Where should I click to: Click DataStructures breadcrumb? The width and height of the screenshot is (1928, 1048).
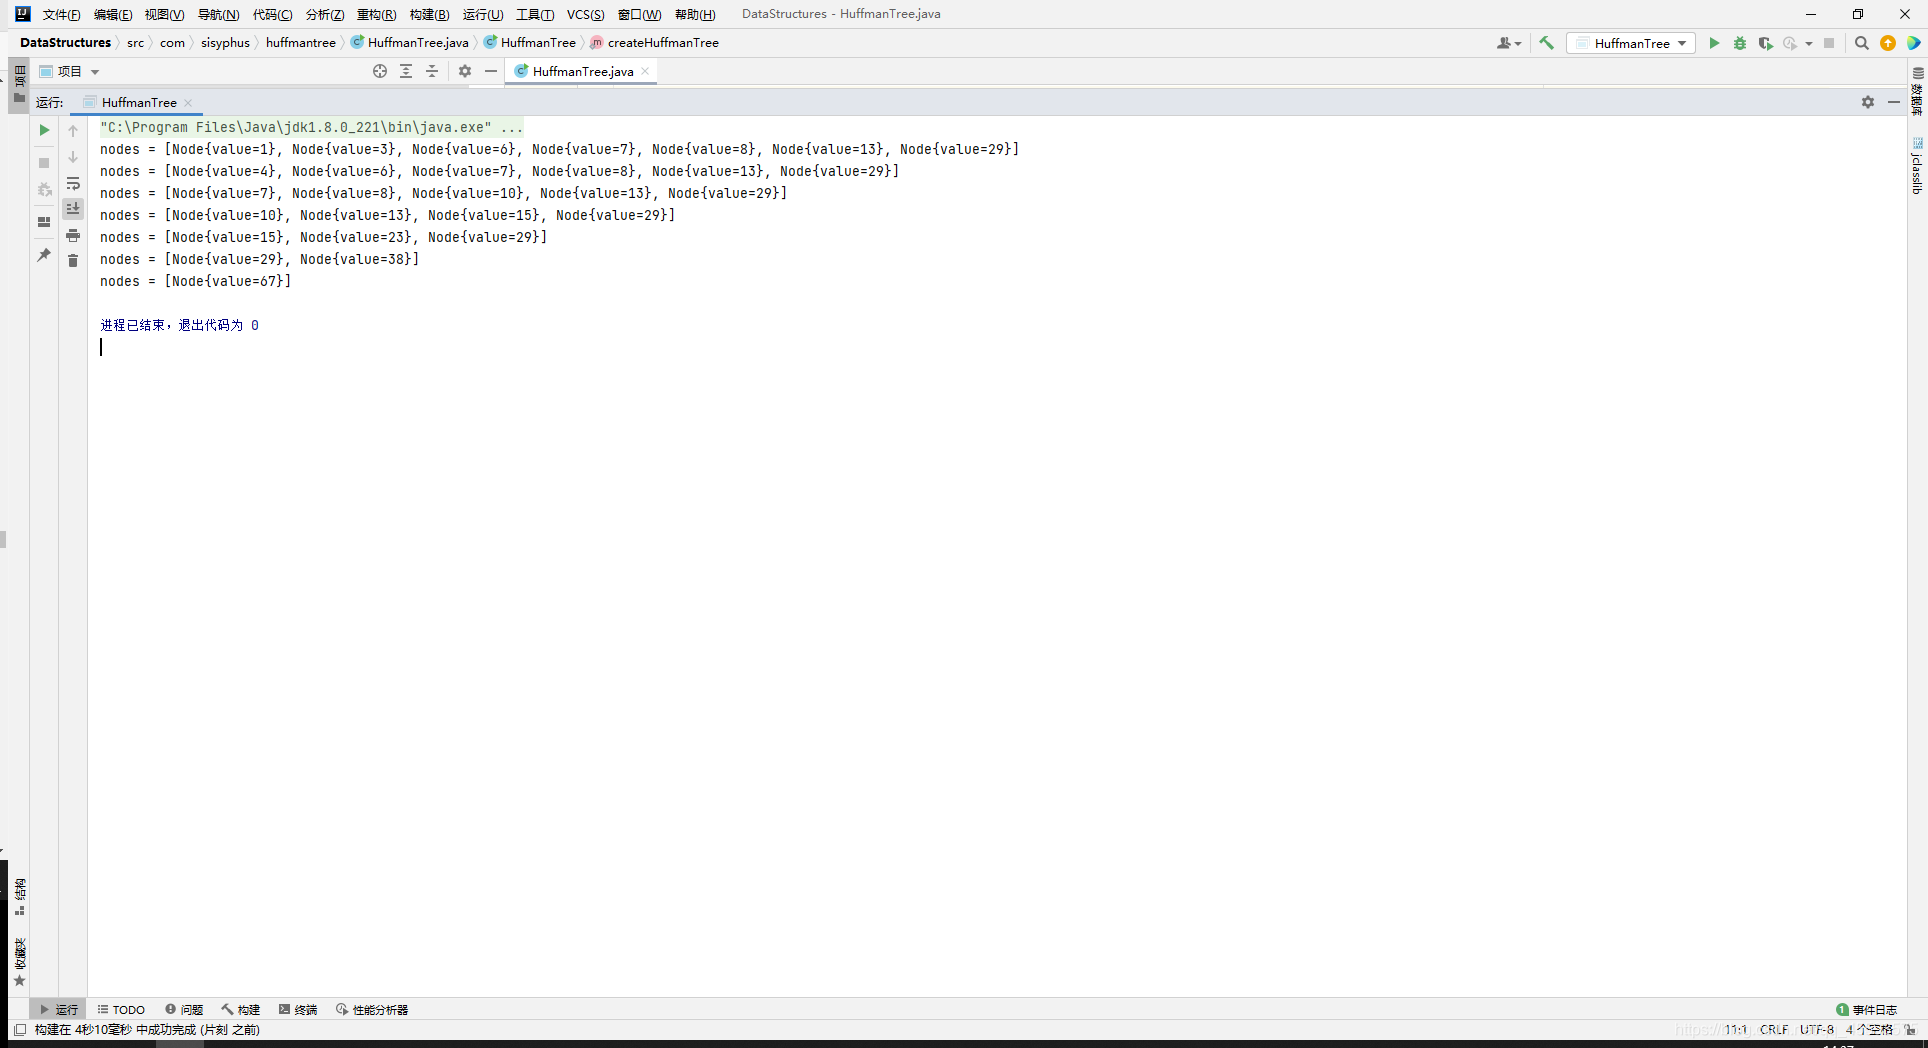click(x=65, y=43)
